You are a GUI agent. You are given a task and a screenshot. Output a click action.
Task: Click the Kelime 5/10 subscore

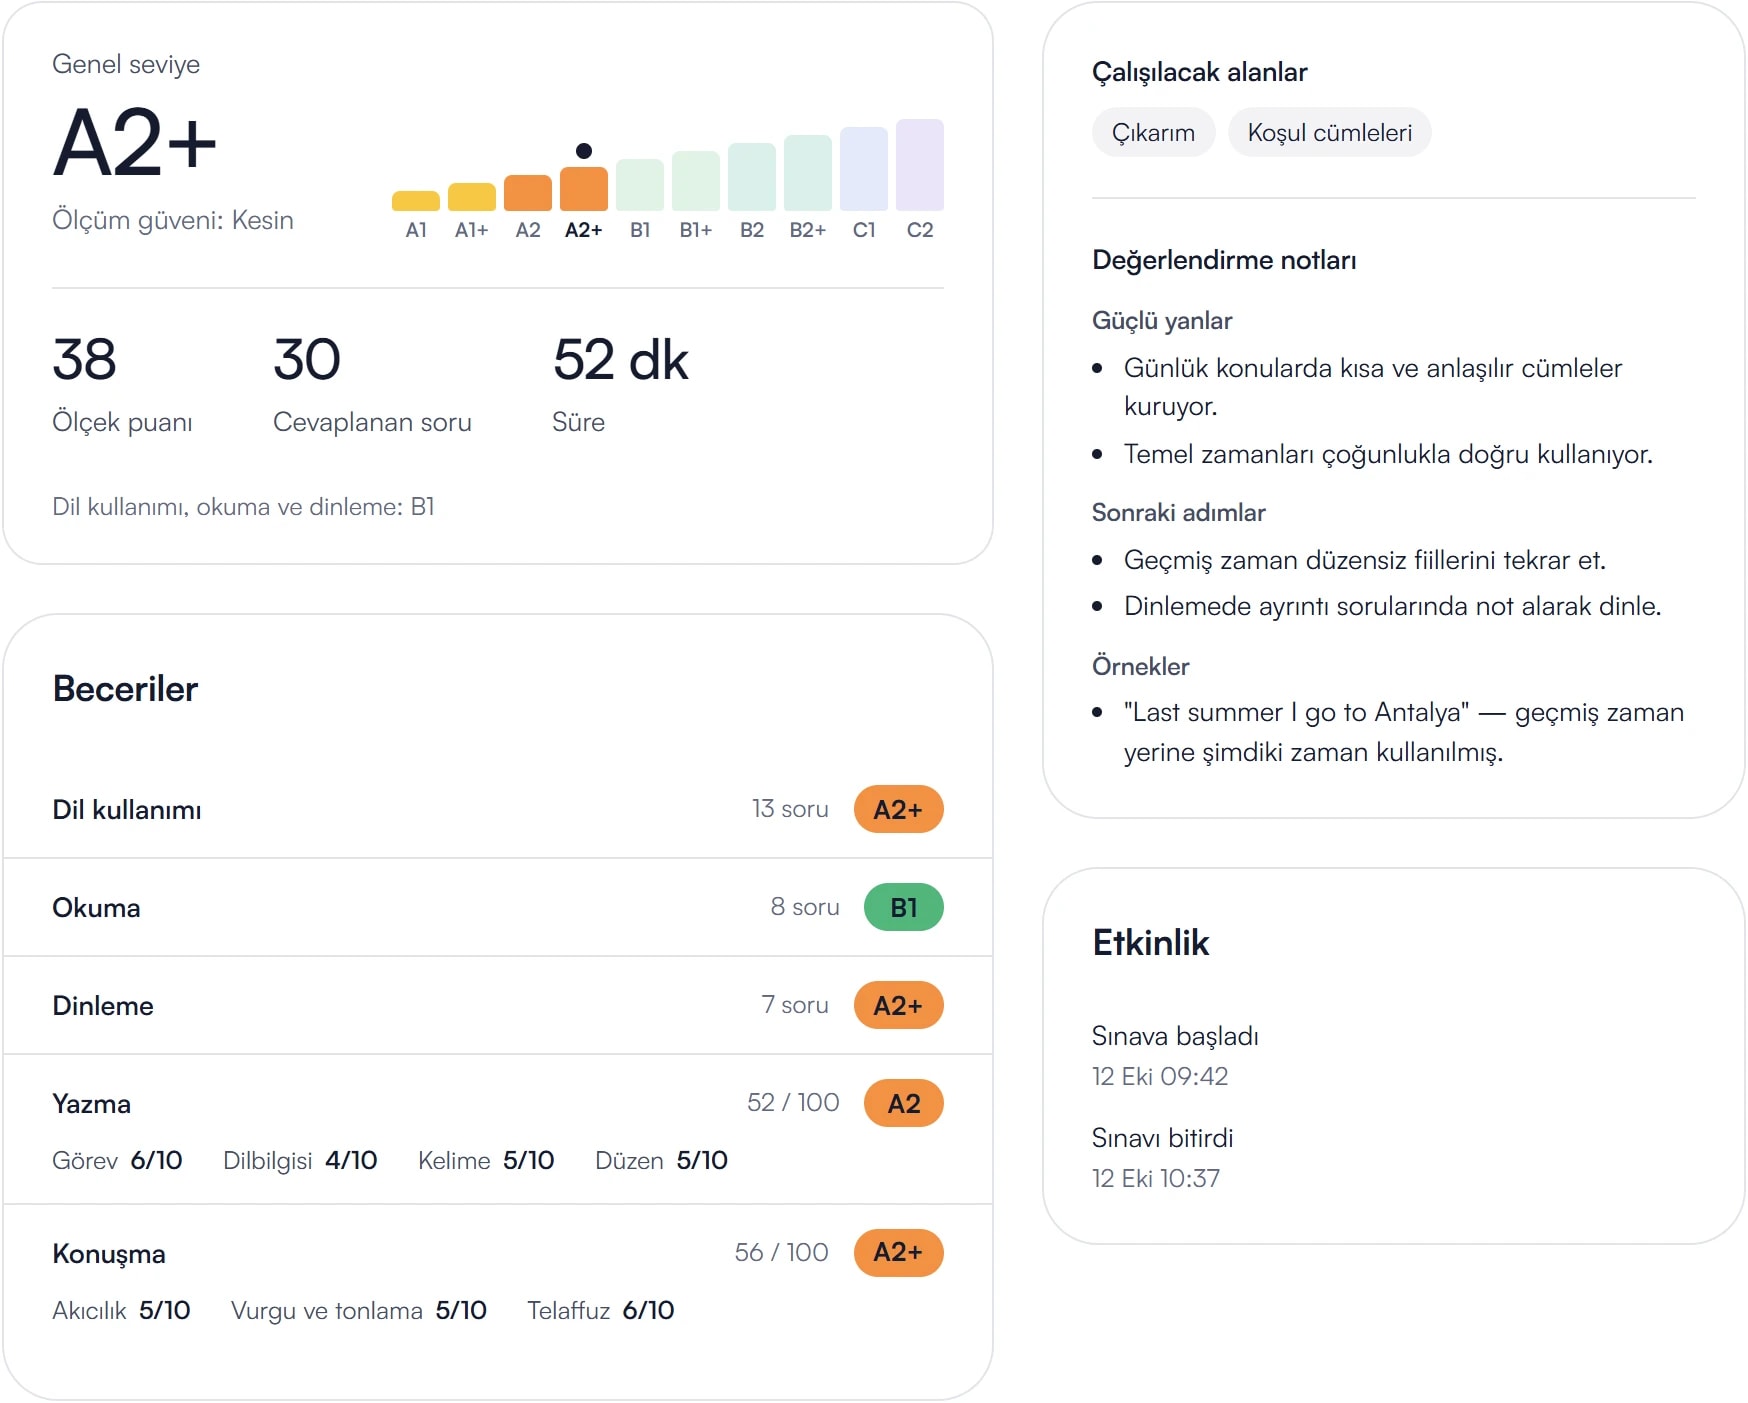pyautogui.click(x=486, y=1160)
